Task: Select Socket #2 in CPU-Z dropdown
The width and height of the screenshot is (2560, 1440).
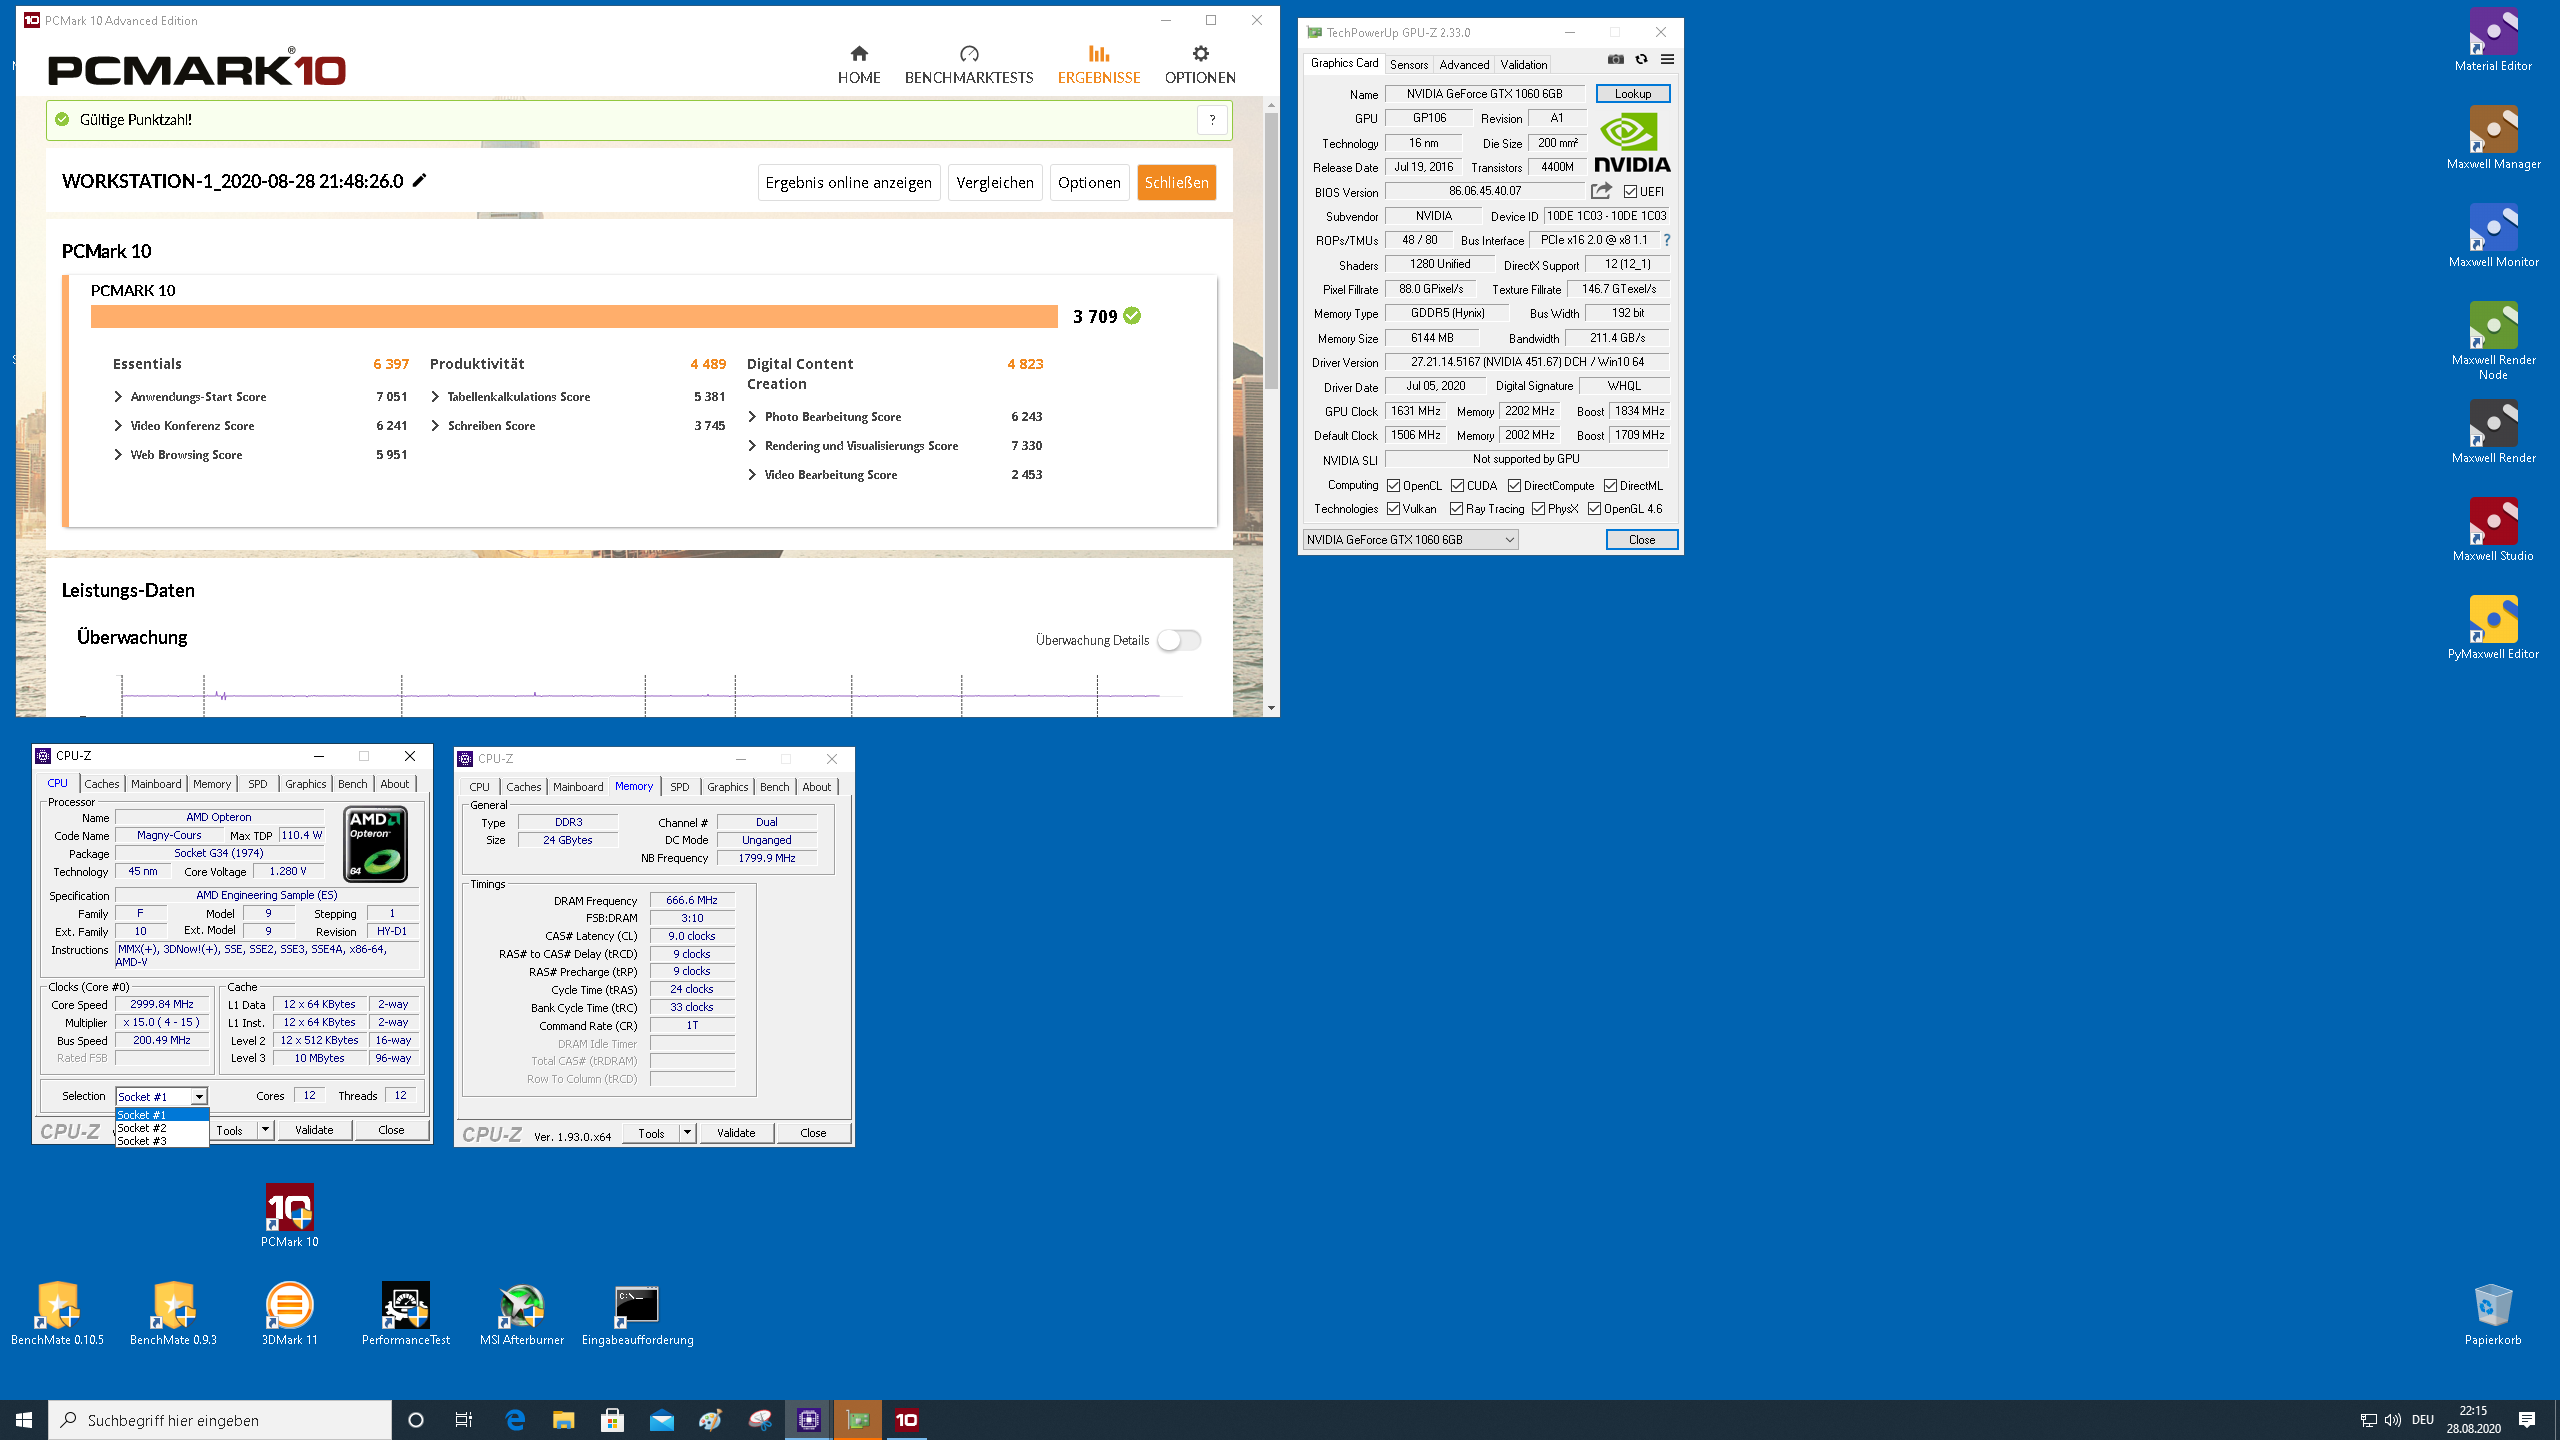Action: point(162,1128)
